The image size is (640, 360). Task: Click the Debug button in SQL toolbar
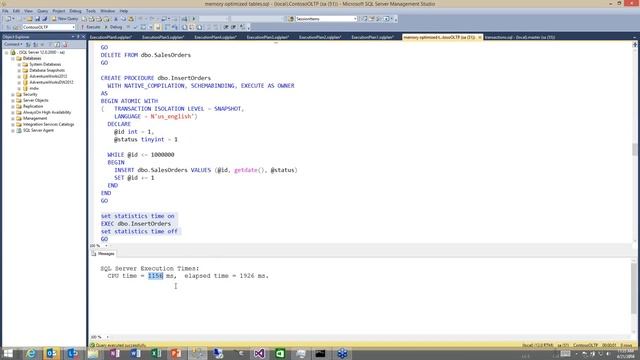(113, 27)
